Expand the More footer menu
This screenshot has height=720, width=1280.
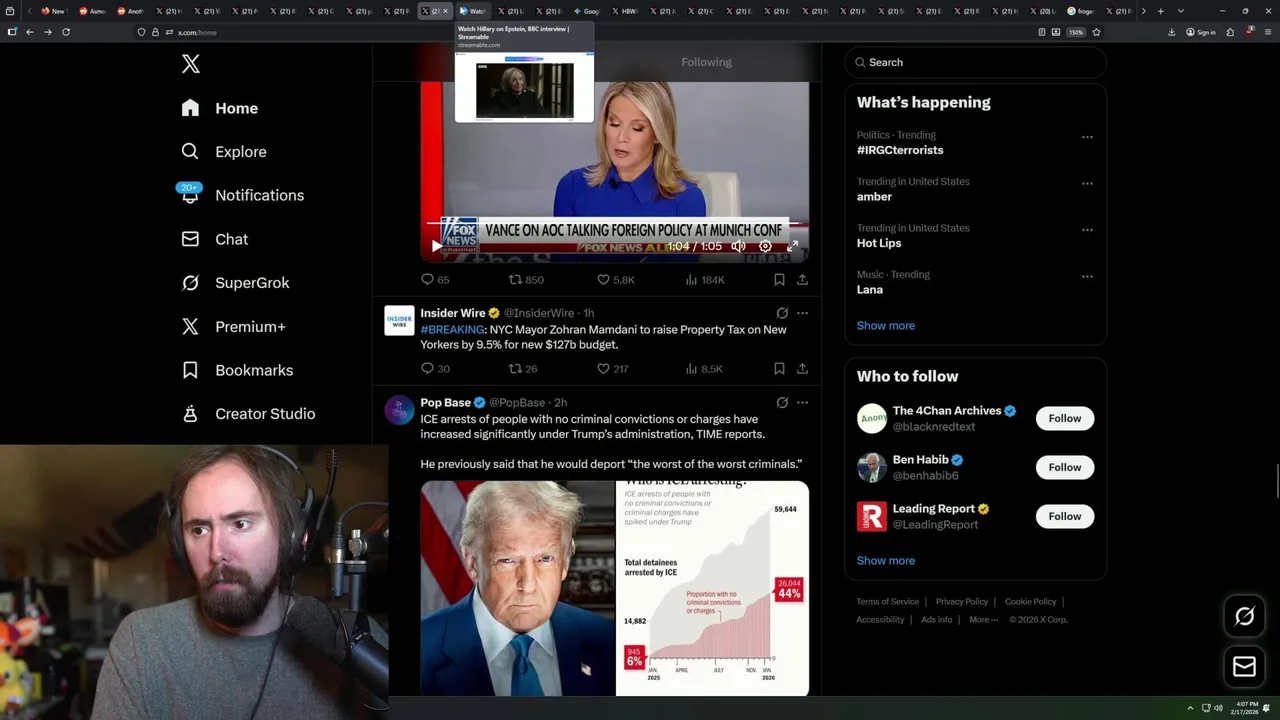984,620
